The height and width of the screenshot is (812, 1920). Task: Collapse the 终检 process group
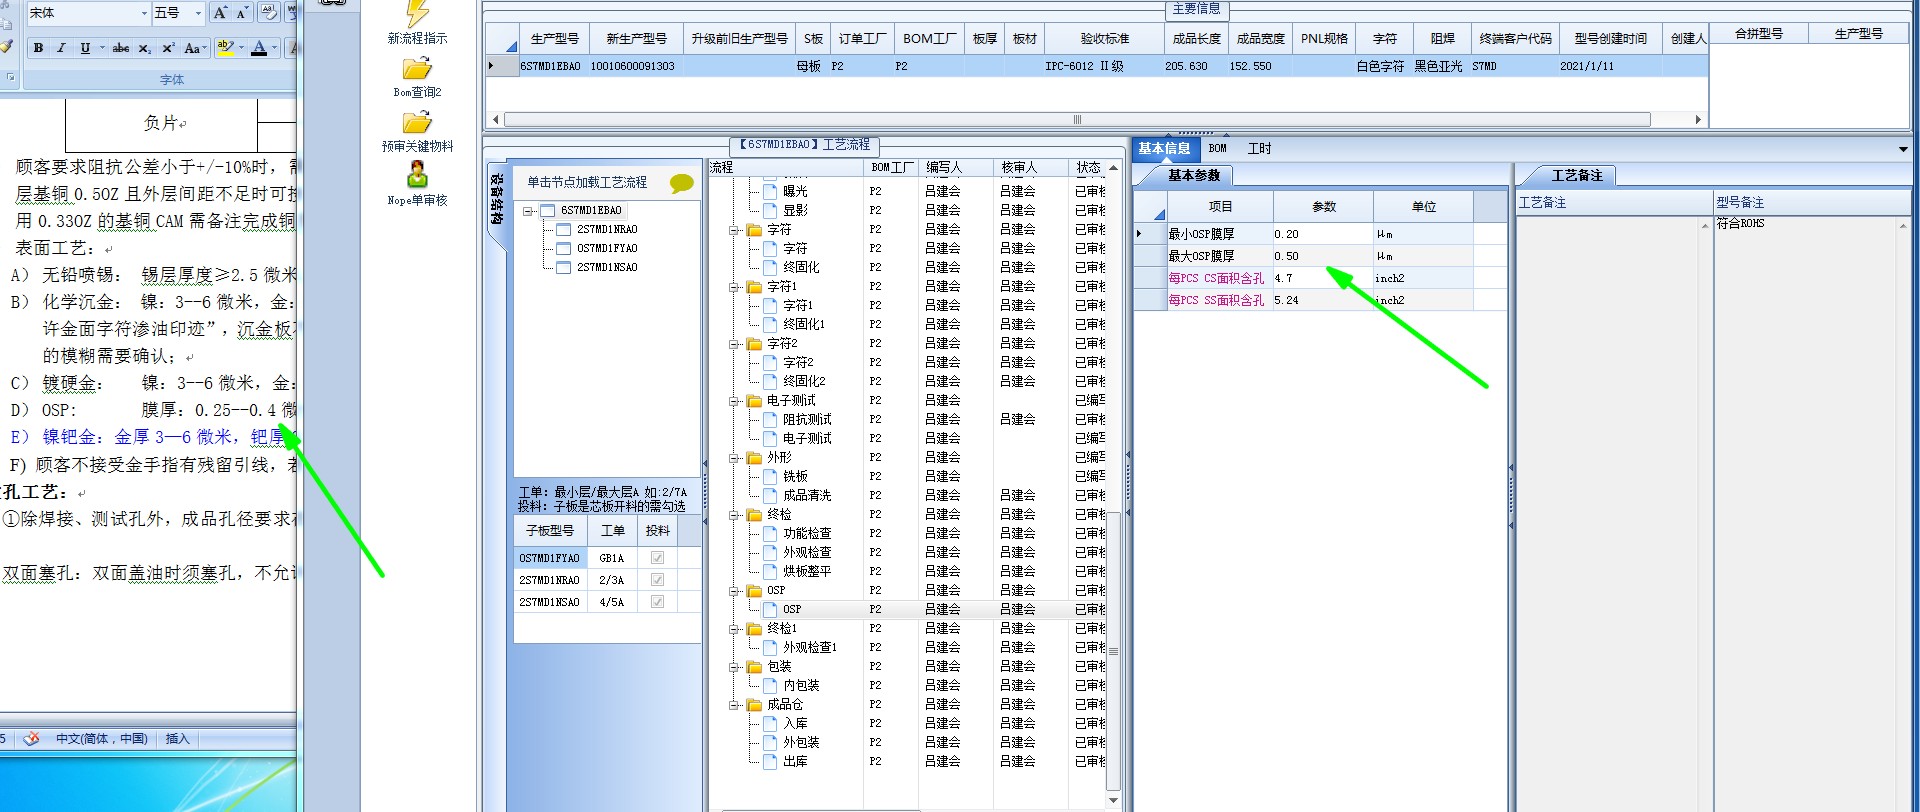[735, 514]
